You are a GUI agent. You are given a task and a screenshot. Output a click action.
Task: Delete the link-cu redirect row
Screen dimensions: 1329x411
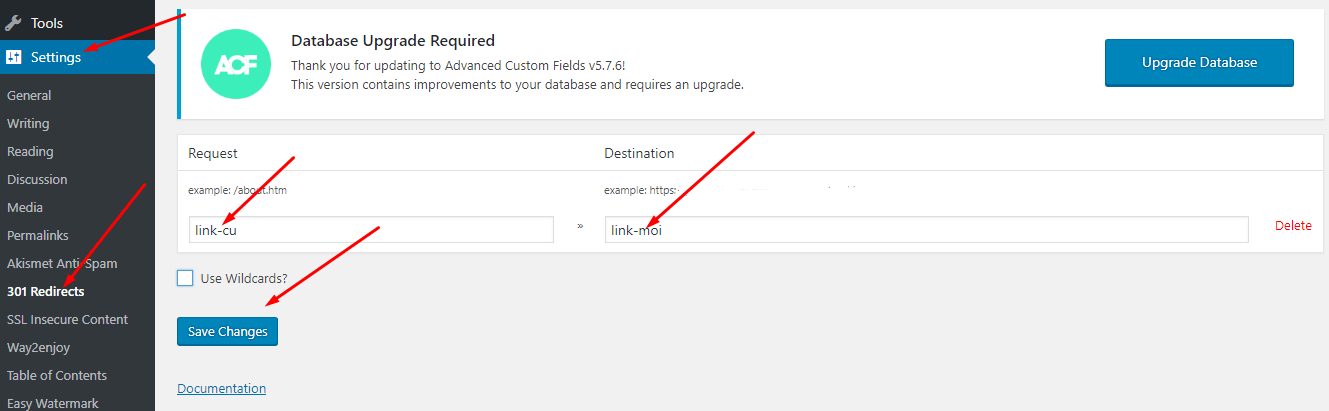click(1293, 226)
